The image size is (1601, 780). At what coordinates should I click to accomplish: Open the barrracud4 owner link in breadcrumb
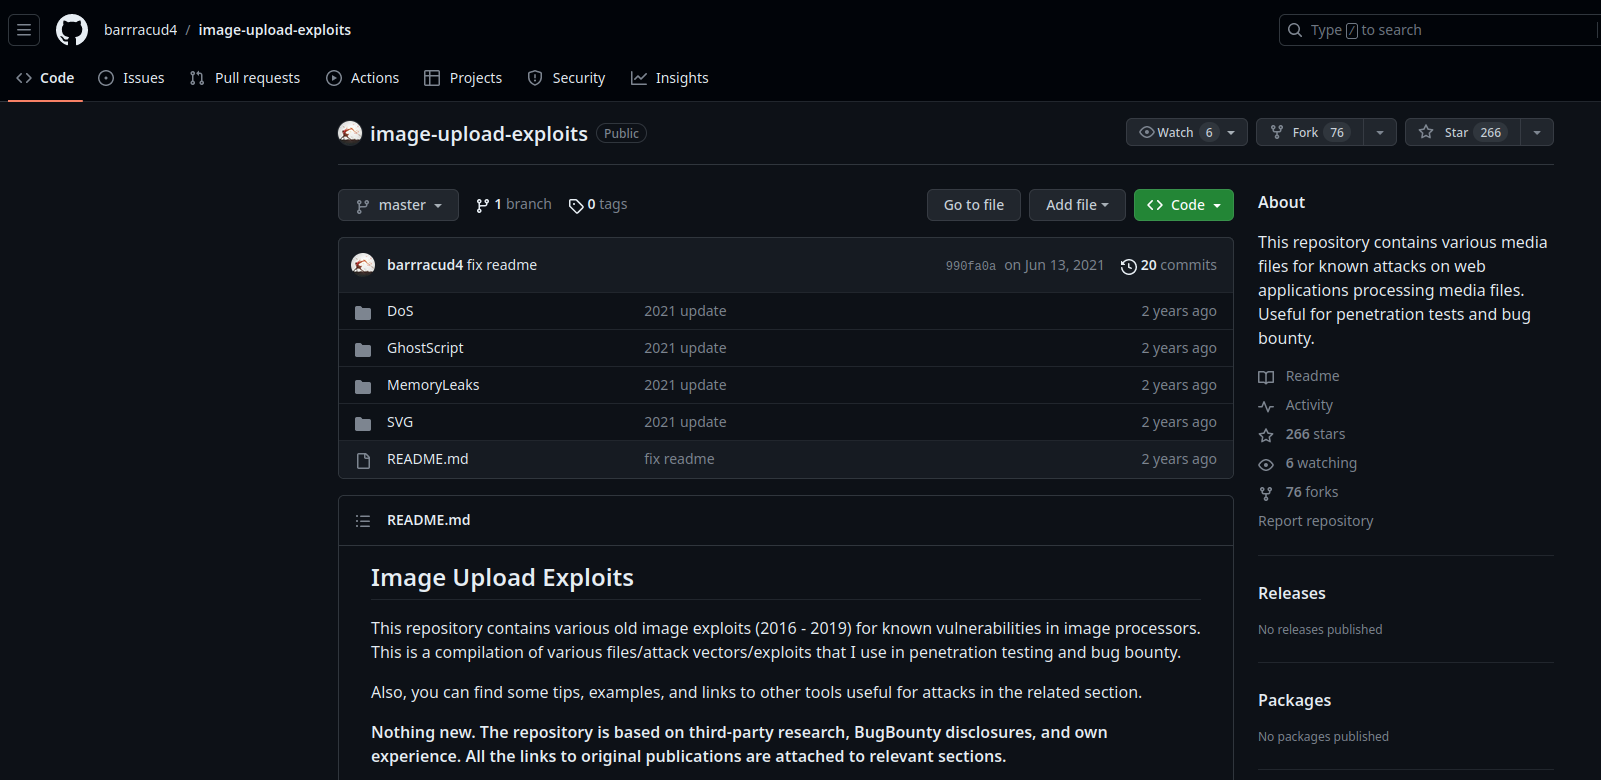pos(140,30)
